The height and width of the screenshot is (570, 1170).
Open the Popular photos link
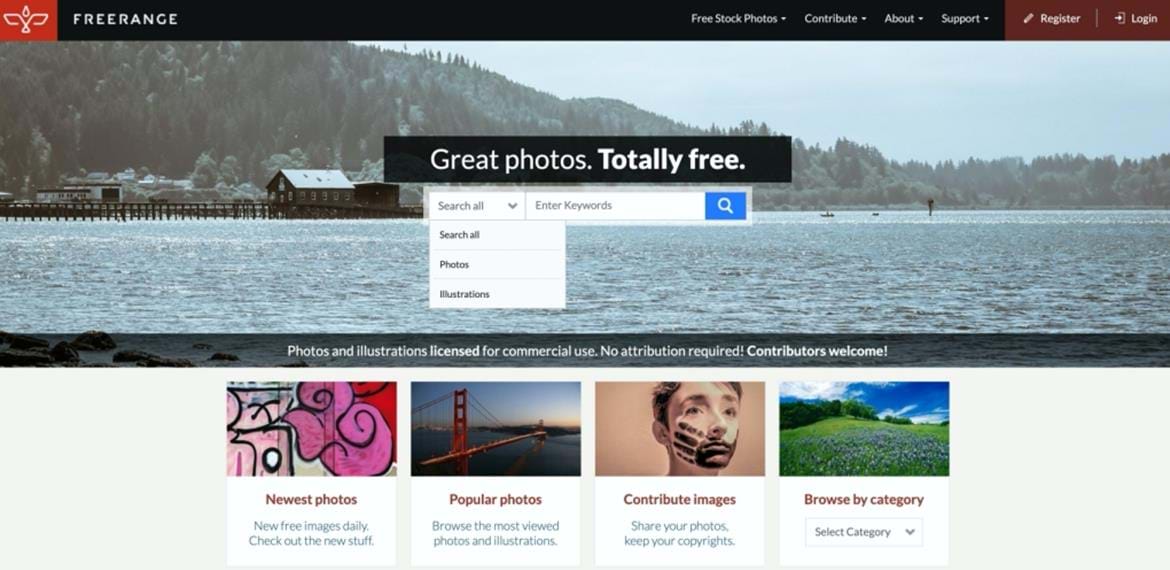click(495, 499)
